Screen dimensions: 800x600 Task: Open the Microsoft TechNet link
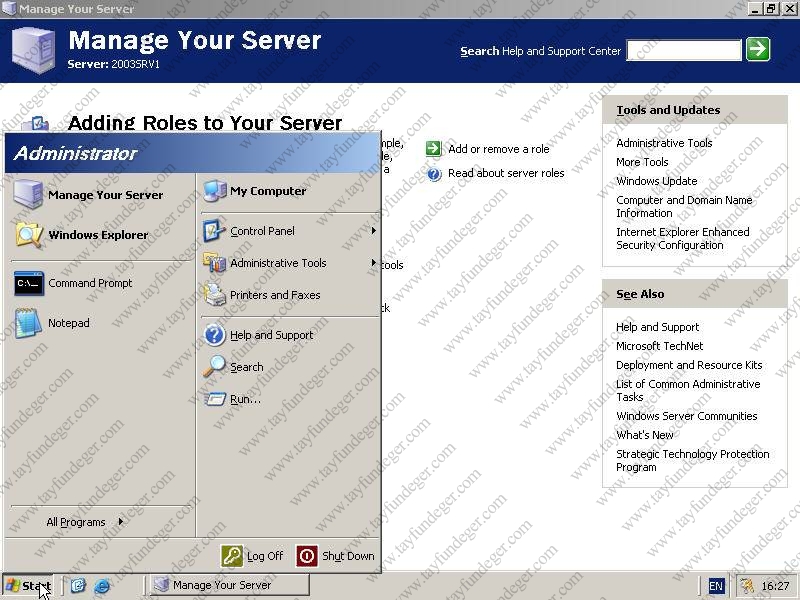660,346
